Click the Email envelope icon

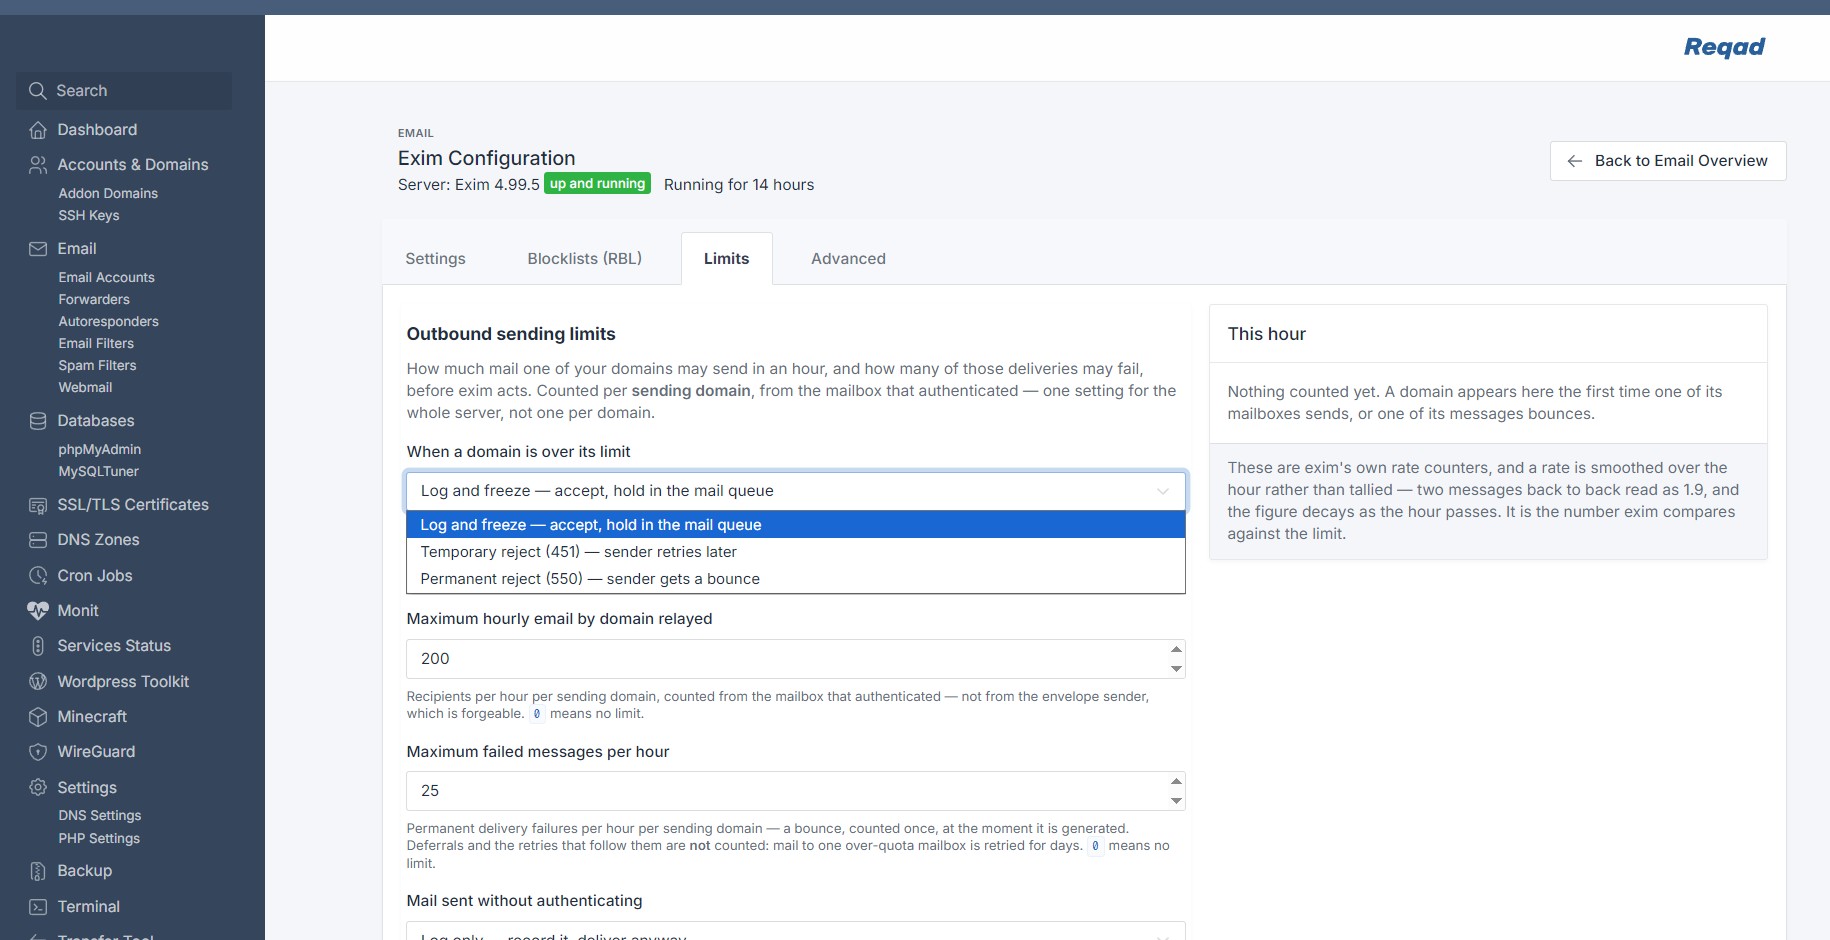pos(38,249)
